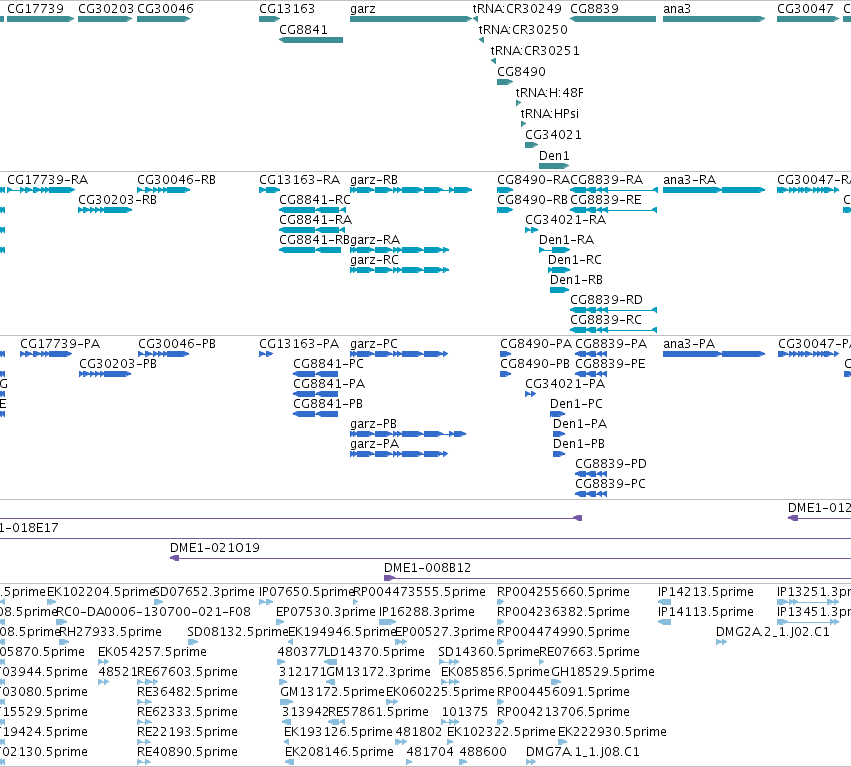Screen dimensions: 851x767
Task: Click the CG30047 gene bar
Action: click(x=808, y=19)
